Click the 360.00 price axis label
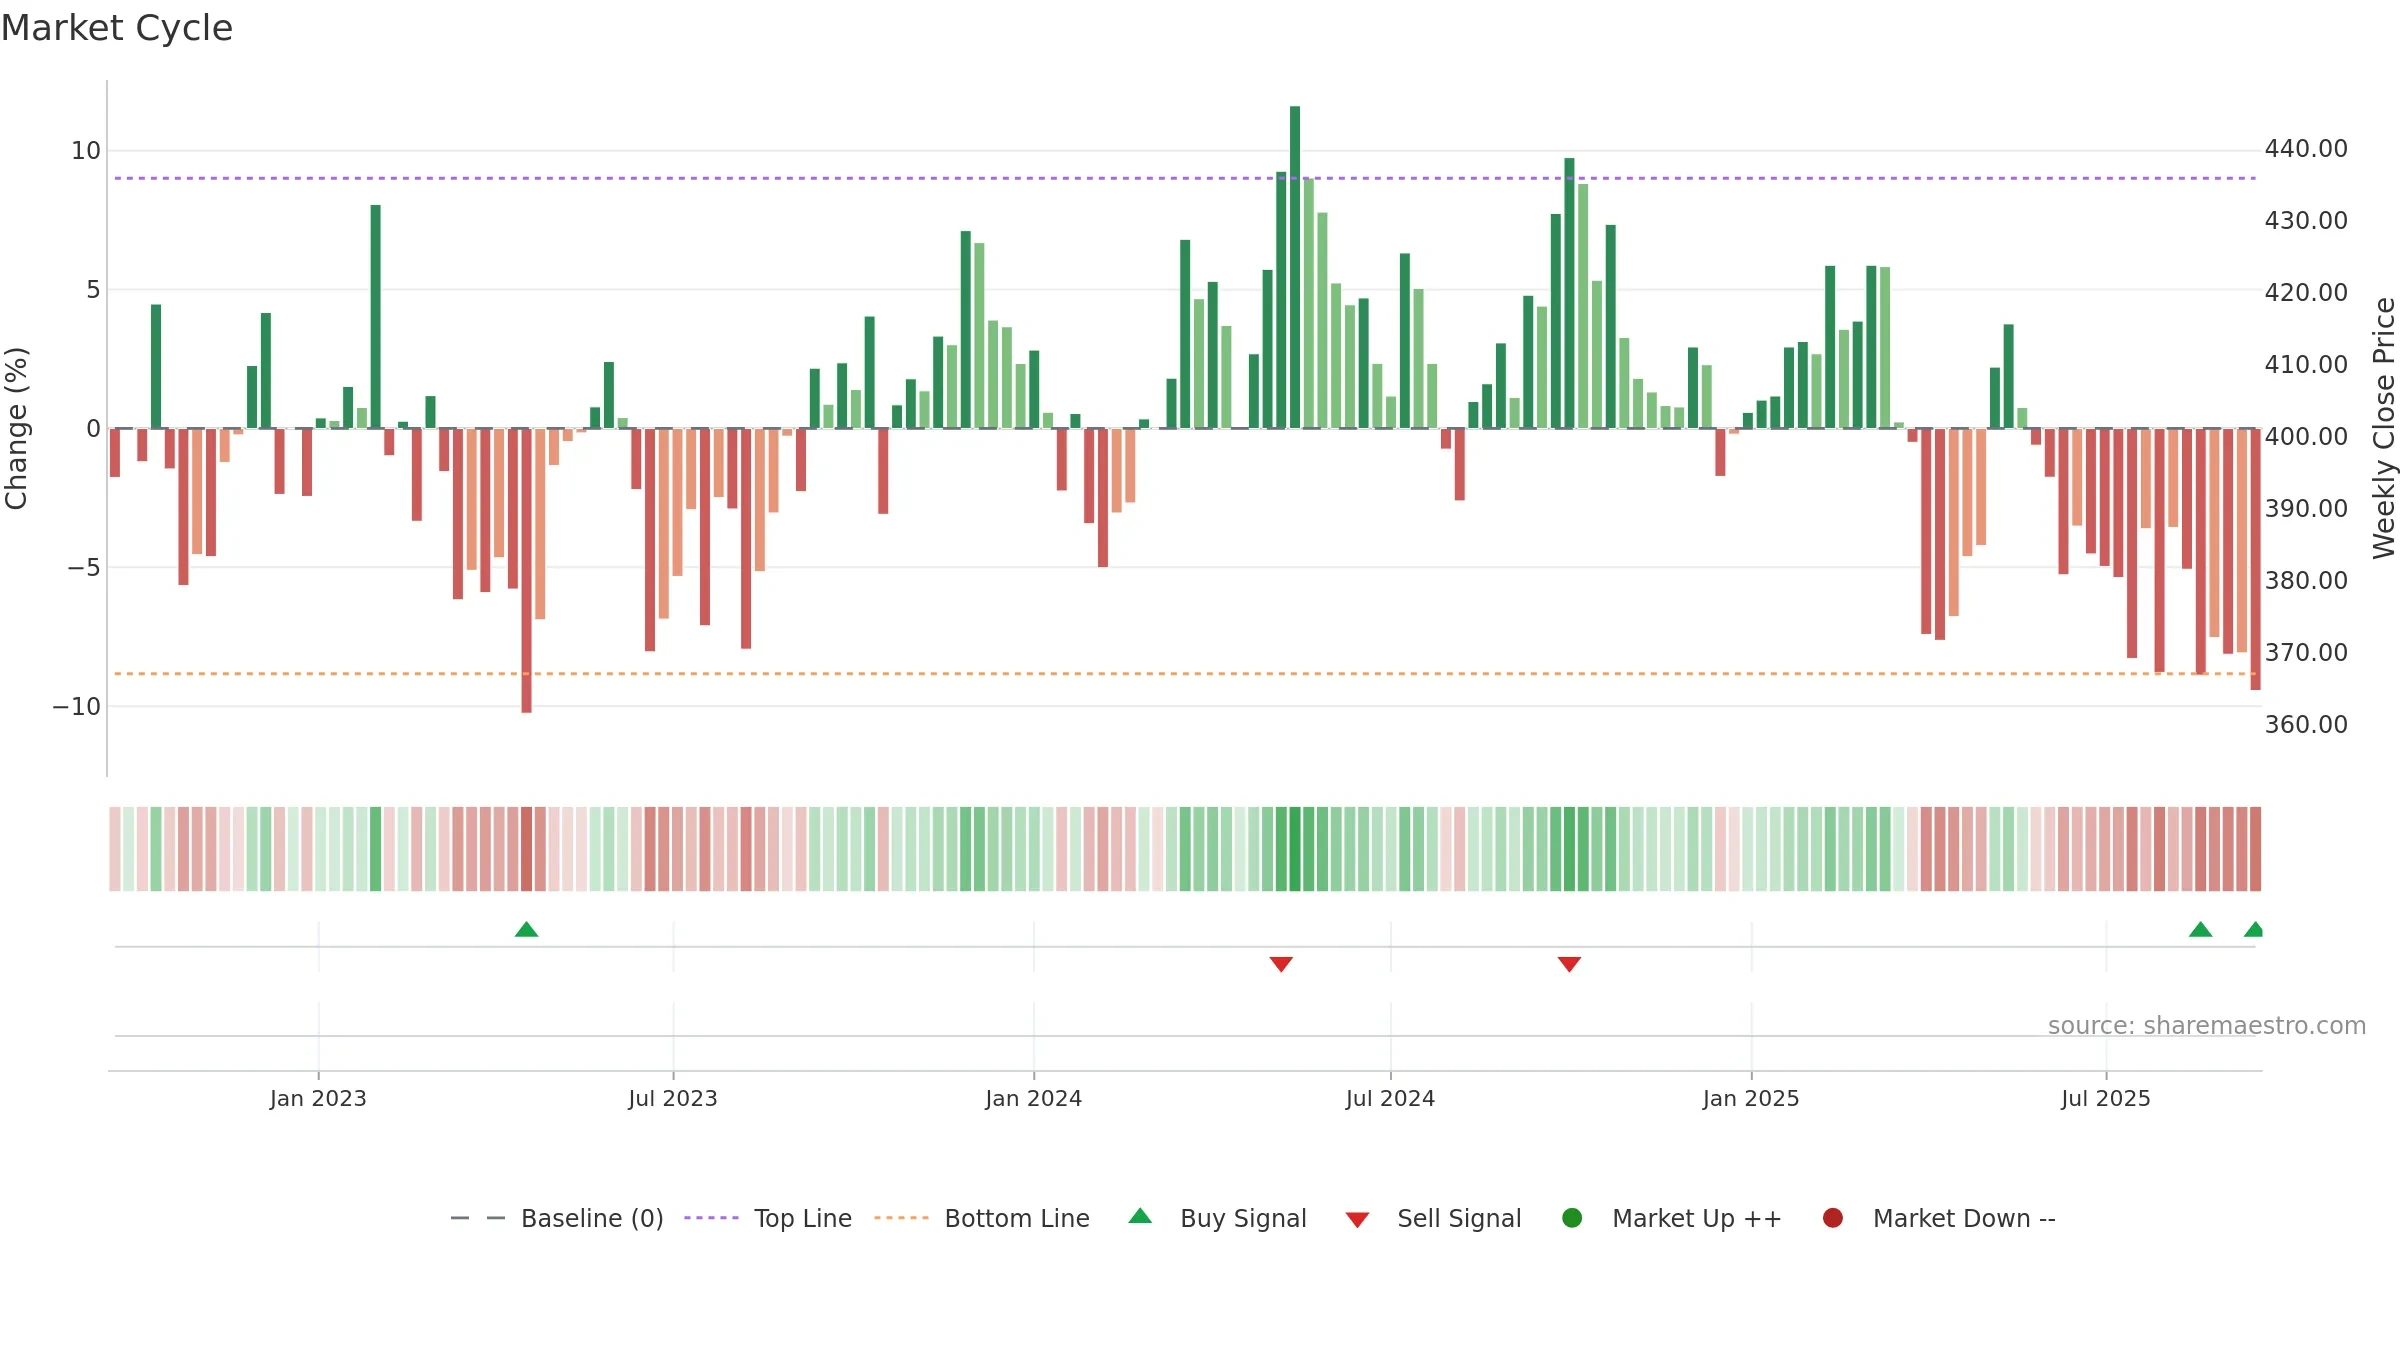This screenshot has height=1350, width=2400. tap(2306, 725)
